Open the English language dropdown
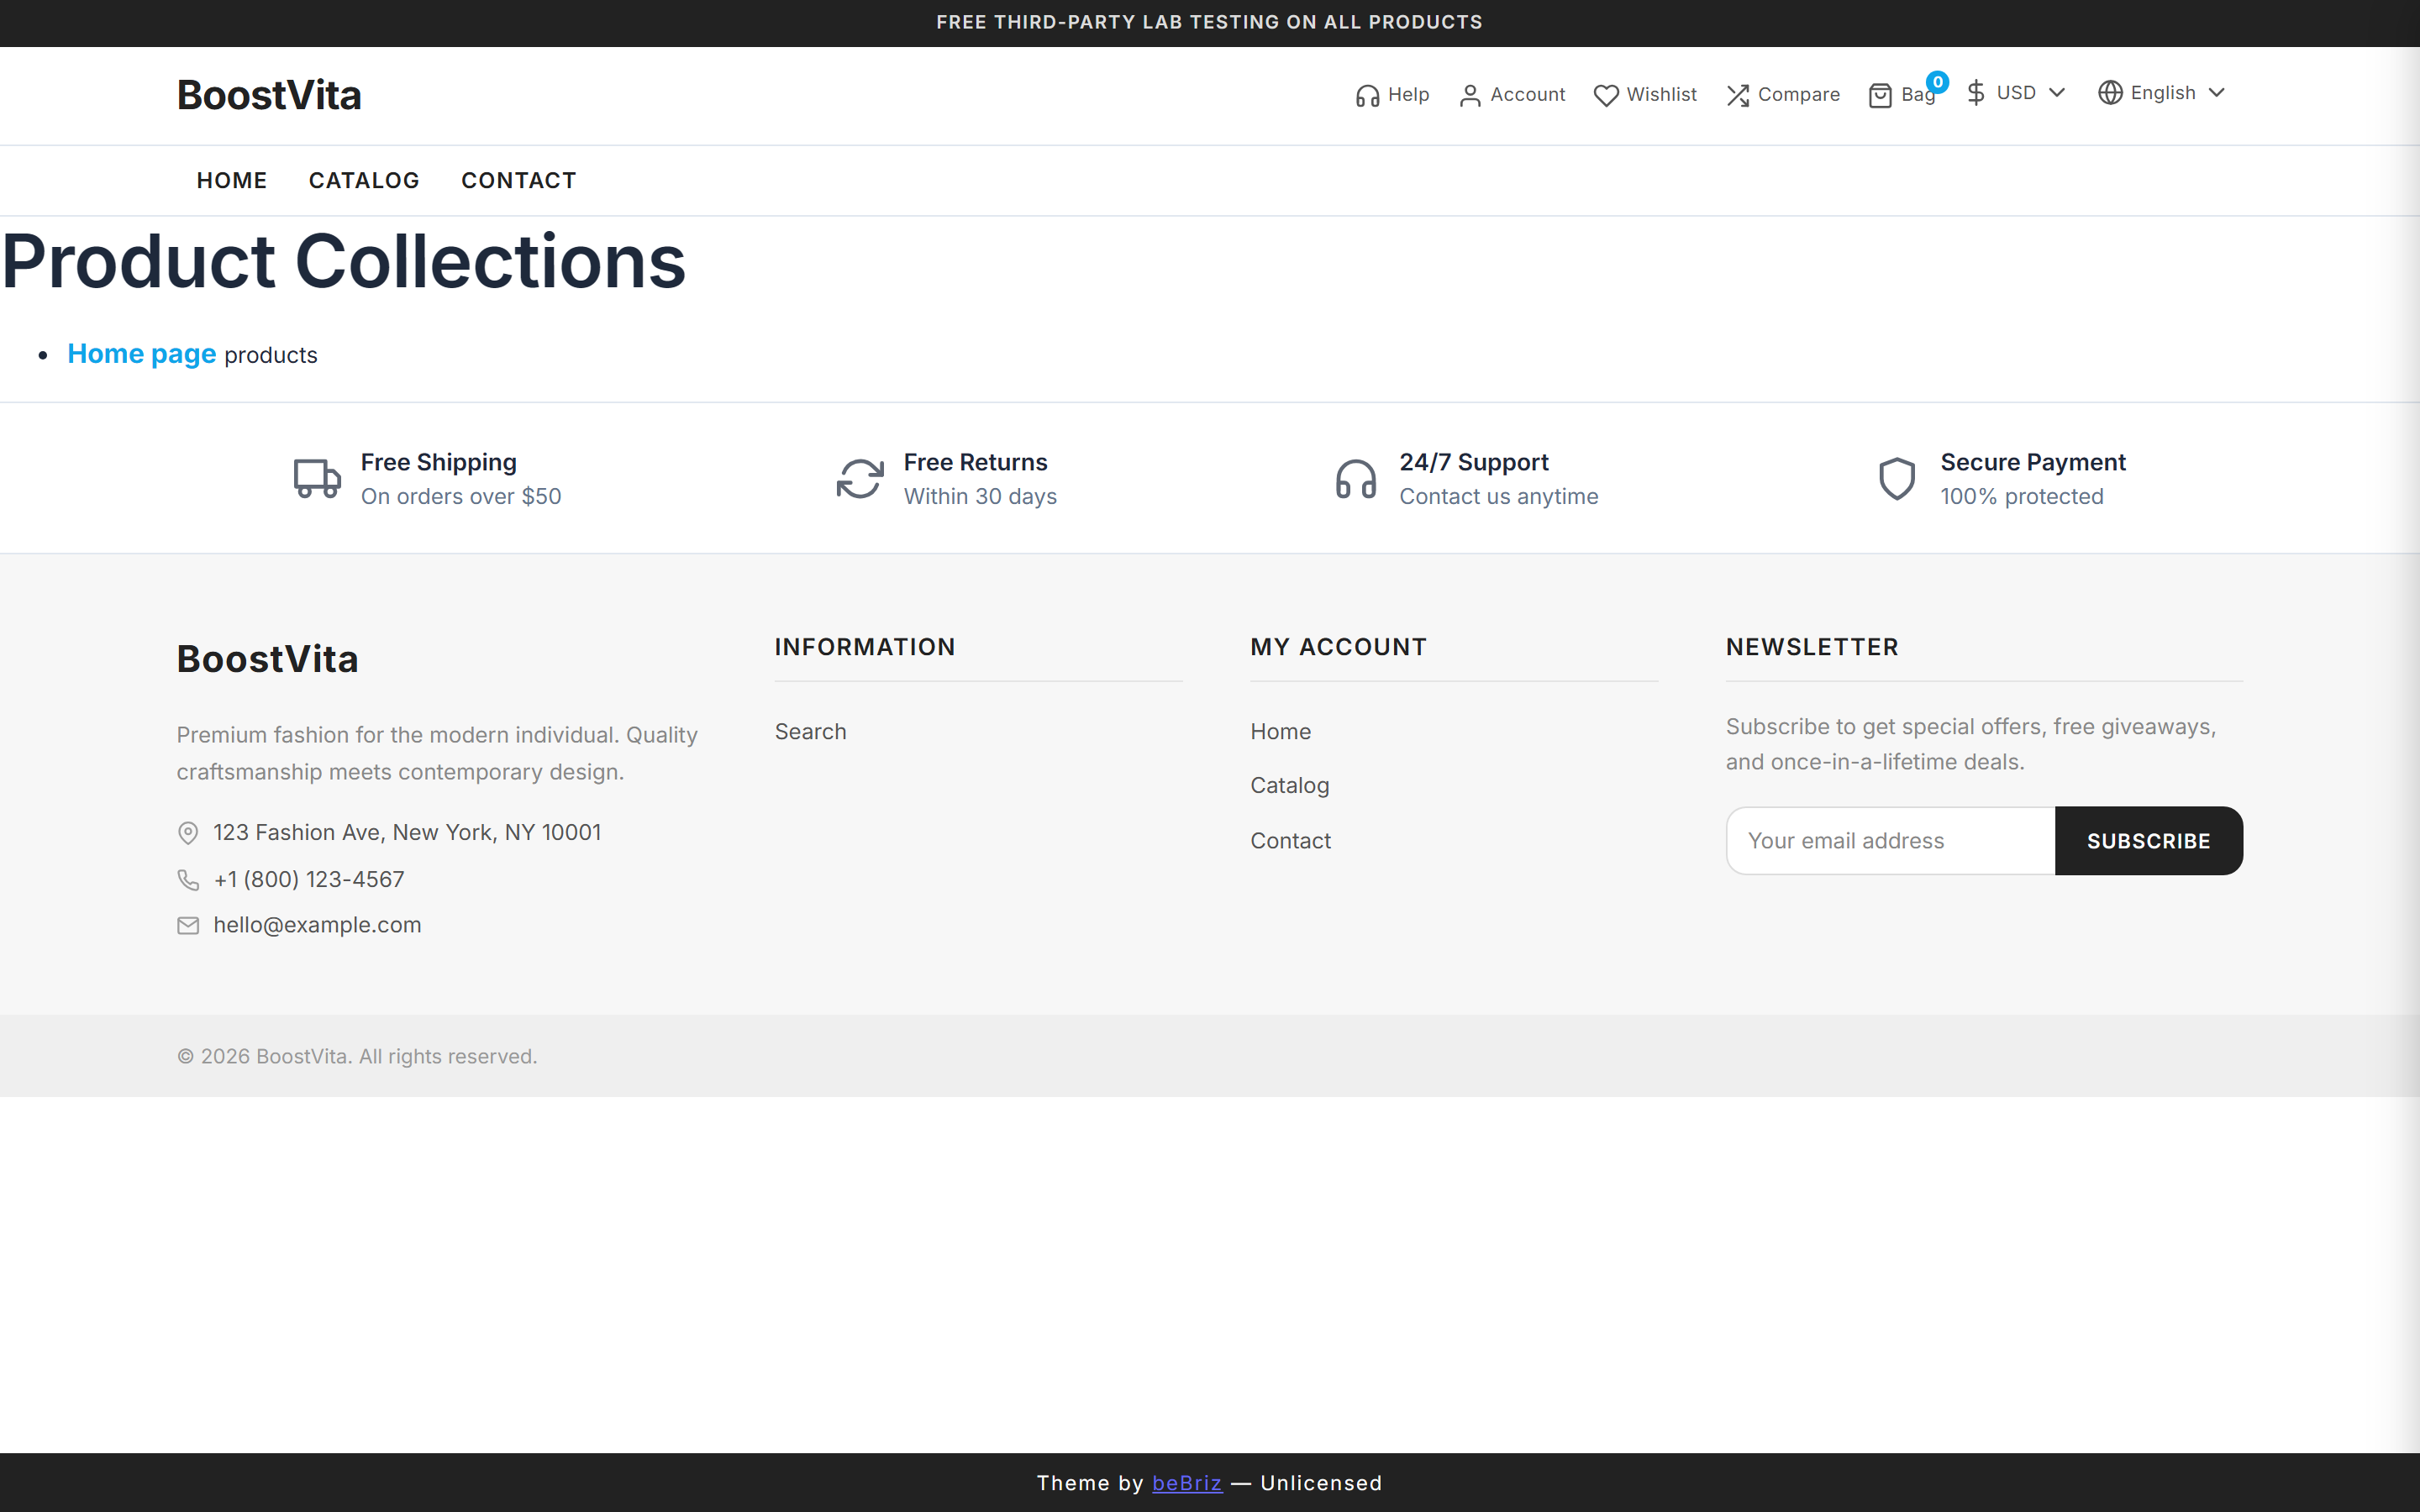This screenshot has width=2420, height=1512. pos(2163,93)
